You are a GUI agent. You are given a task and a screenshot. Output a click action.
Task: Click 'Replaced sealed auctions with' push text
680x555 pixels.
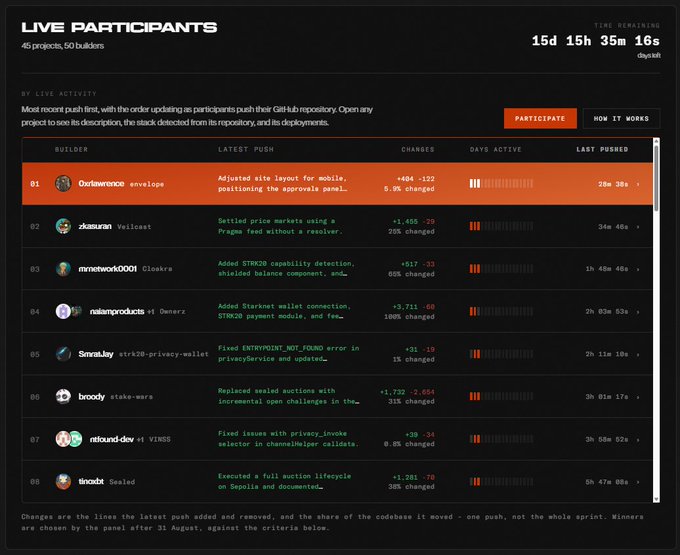(x=276, y=391)
